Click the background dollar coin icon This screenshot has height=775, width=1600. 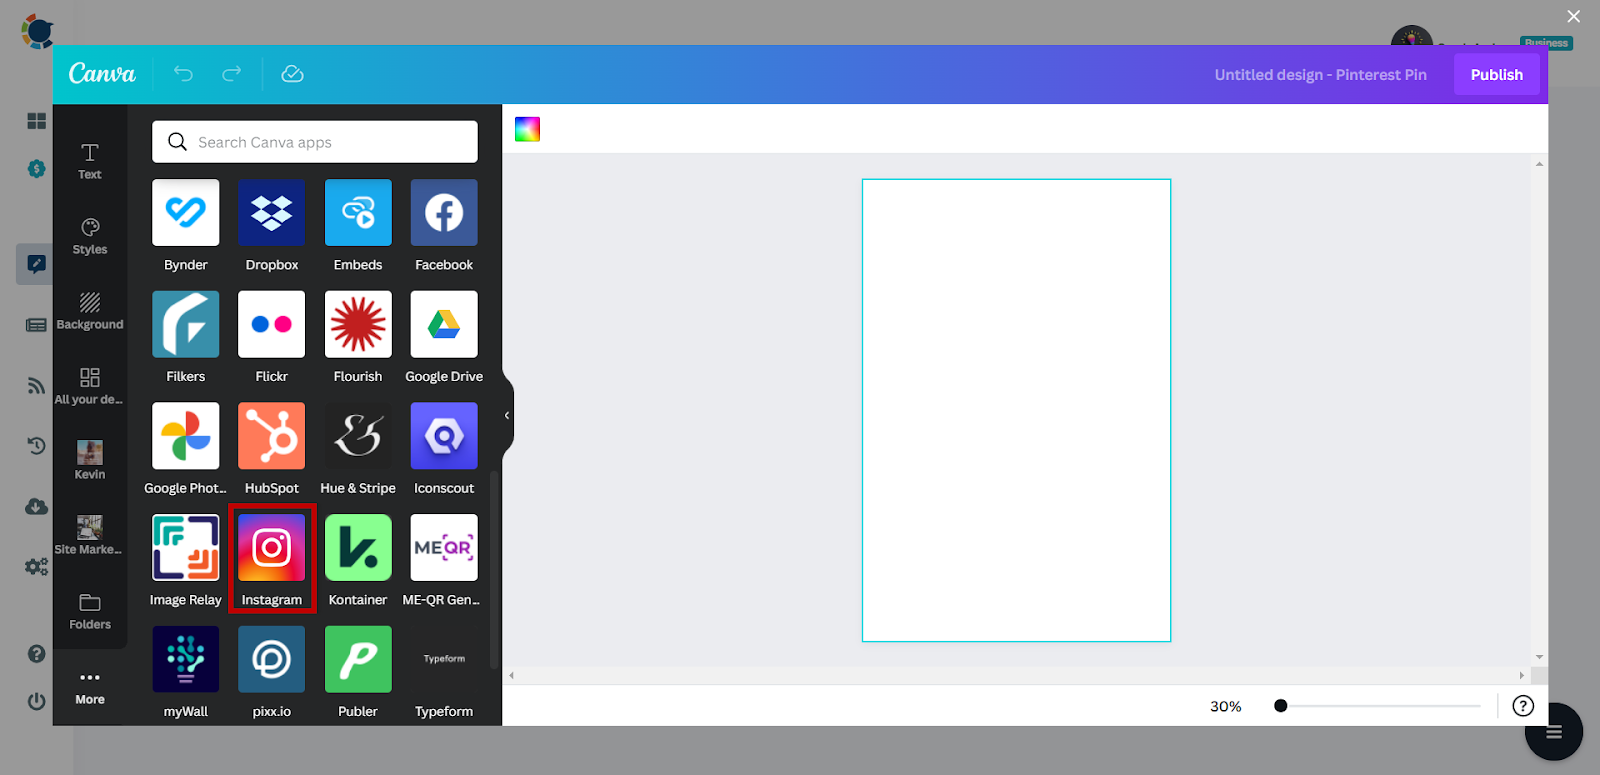click(x=37, y=169)
